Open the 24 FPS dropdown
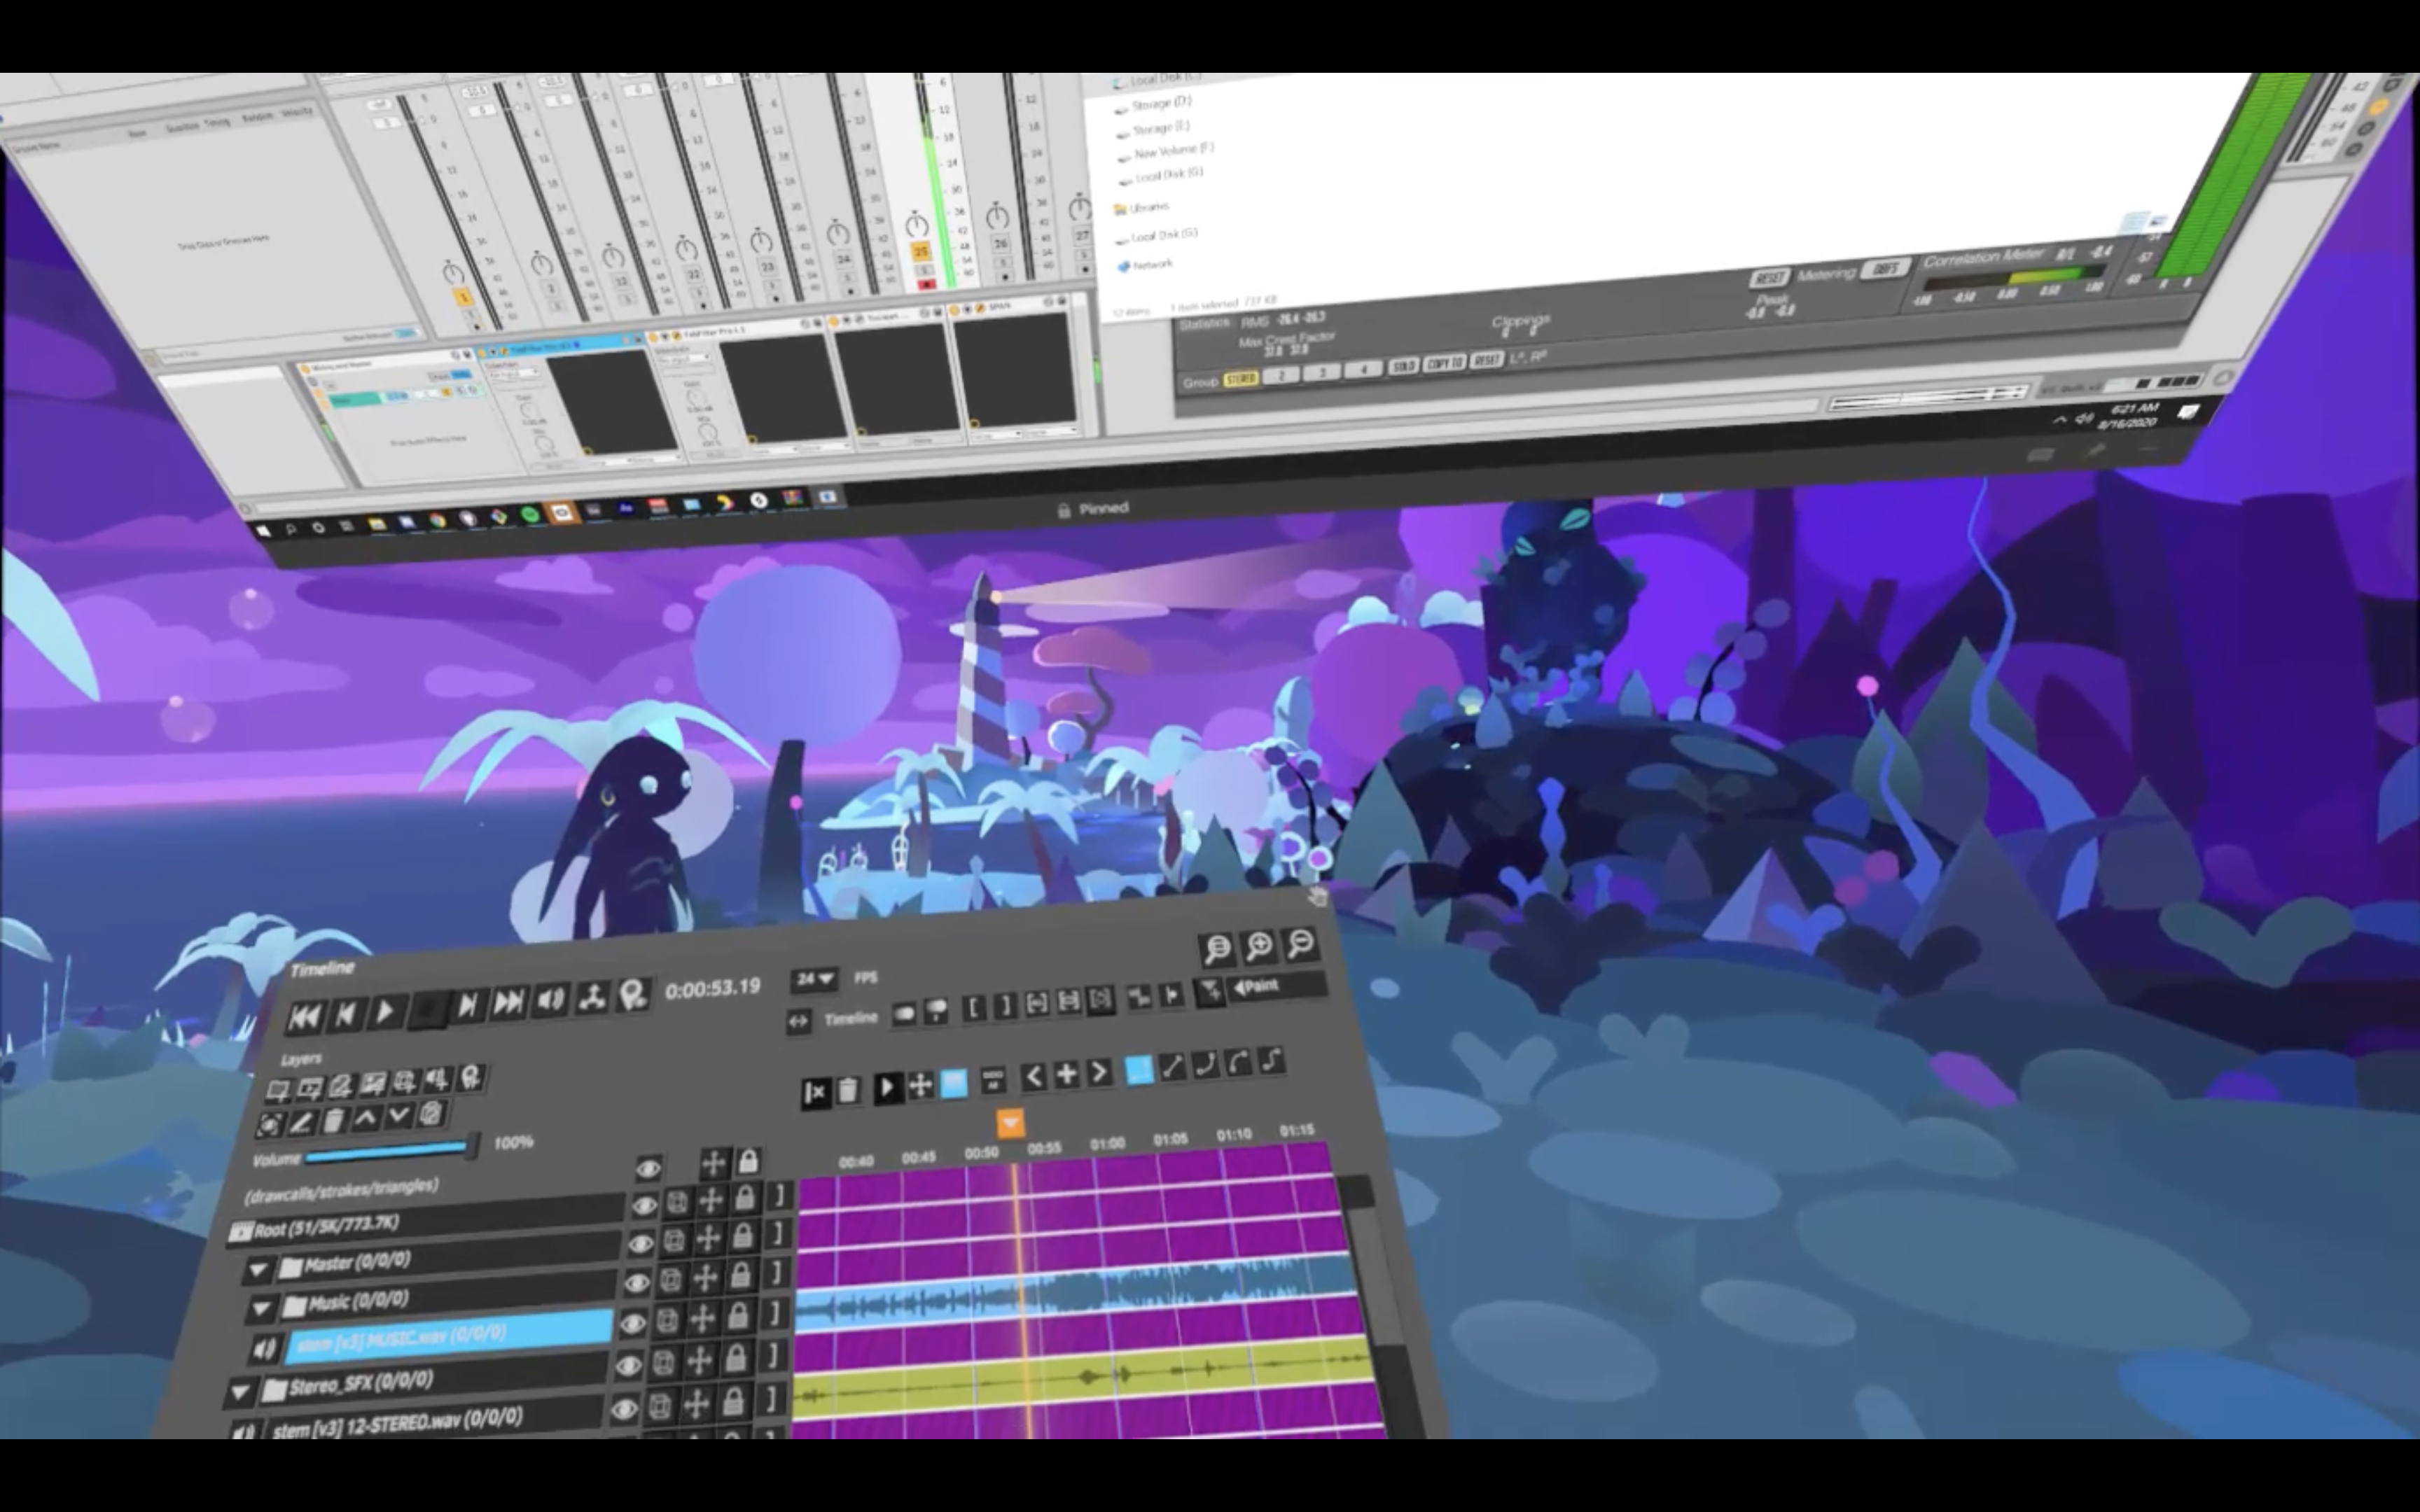2420x1512 pixels. coord(815,979)
